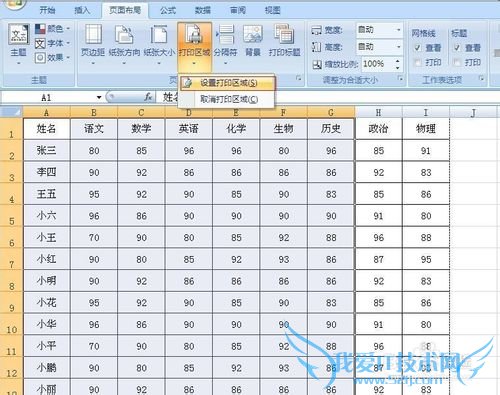500x395 pixels.
Task: Select column J header
Action: pos(473,113)
